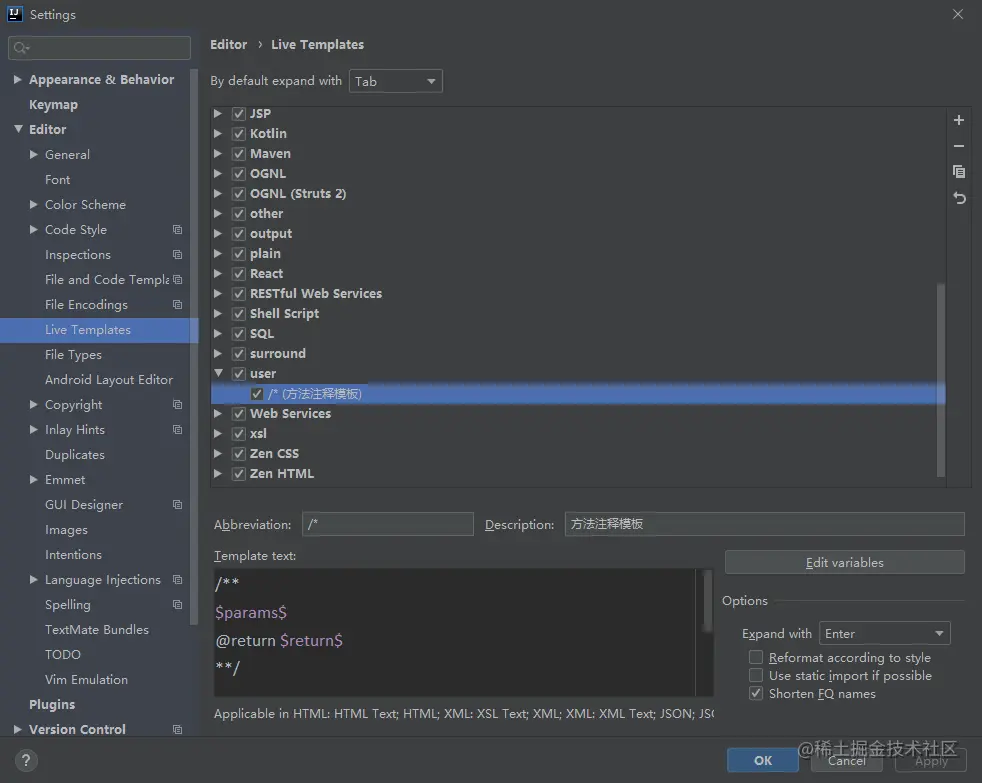
Task: Collapse the Editor settings section
Action: click(x=18, y=129)
